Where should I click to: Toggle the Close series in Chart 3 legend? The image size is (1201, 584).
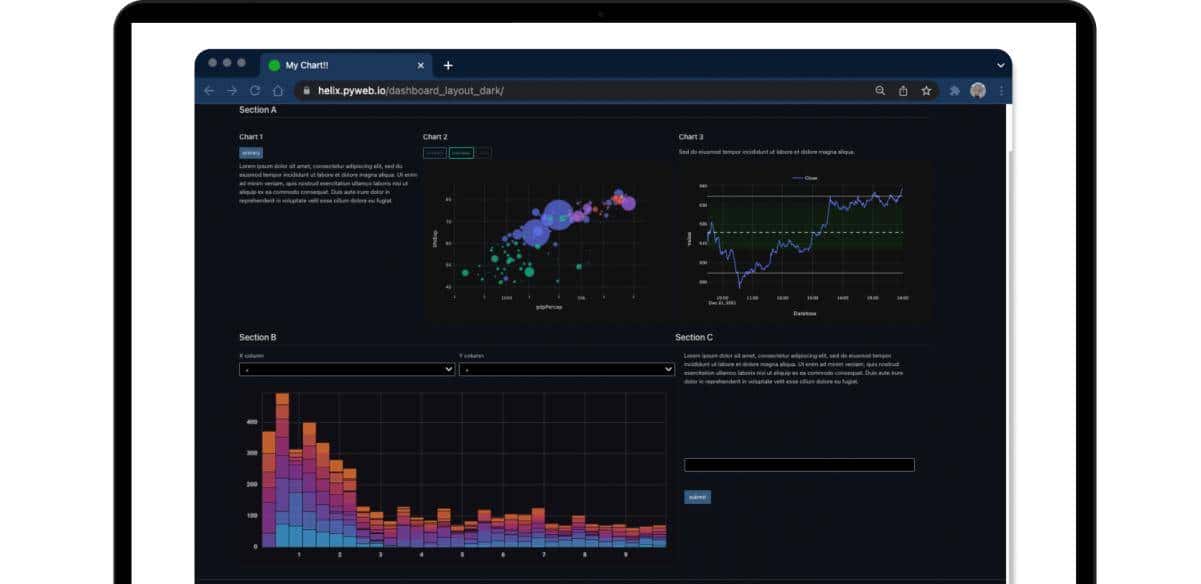click(805, 178)
